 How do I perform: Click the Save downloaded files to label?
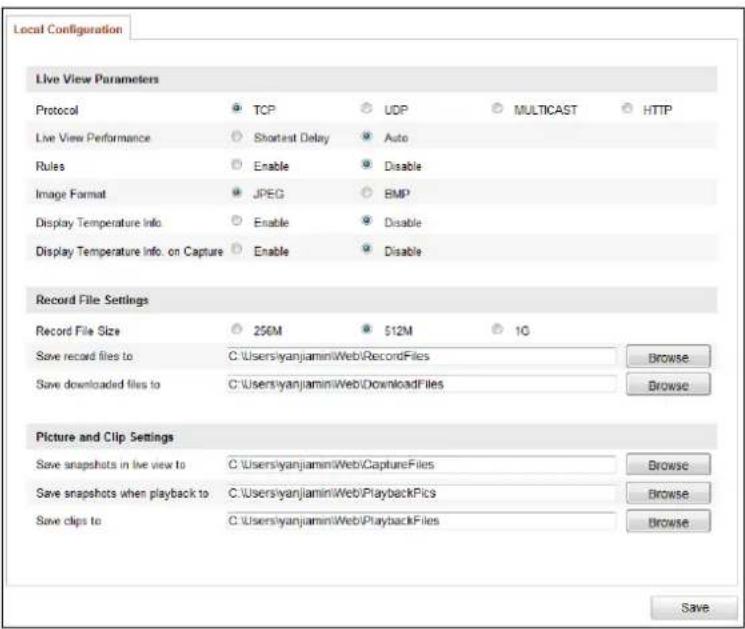tap(98, 384)
